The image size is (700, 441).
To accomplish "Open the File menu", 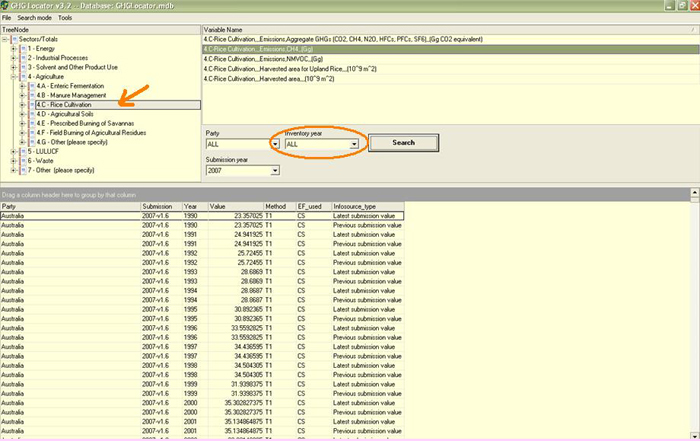I will [x=7, y=18].
